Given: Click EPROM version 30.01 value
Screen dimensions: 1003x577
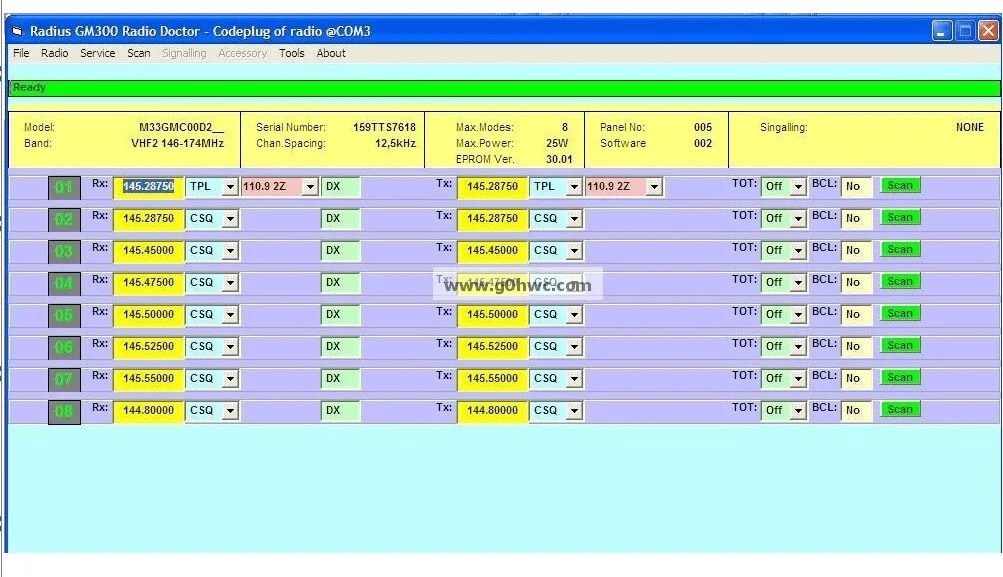Looking at the screenshot, I should [x=559, y=159].
